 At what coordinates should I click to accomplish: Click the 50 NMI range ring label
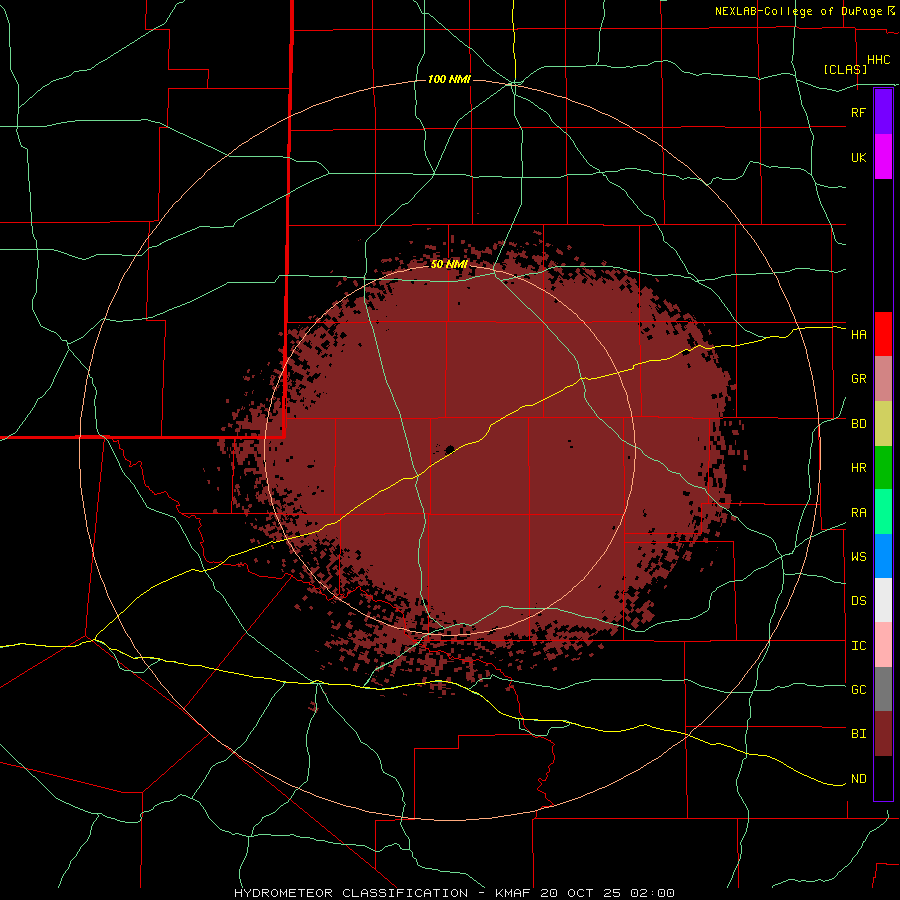pyautogui.click(x=449, y=264)
